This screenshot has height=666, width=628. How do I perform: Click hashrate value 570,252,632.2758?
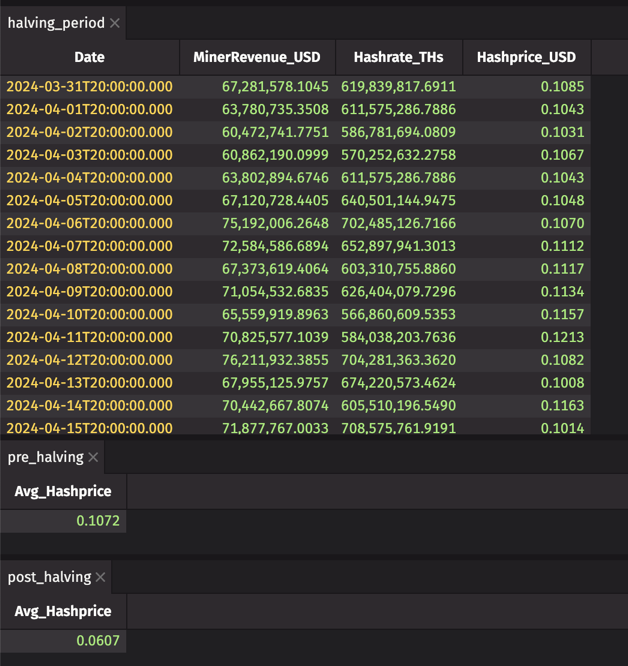click(x=398, y=155)
